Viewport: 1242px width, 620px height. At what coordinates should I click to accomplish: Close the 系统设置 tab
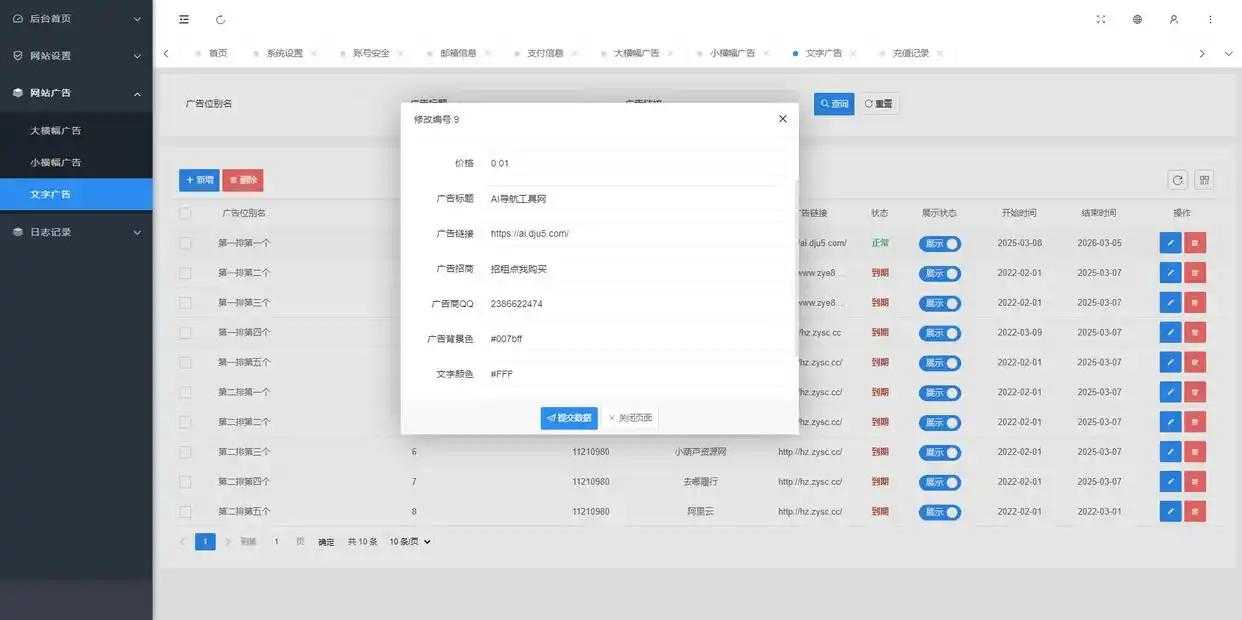click(x=314, y=54)
